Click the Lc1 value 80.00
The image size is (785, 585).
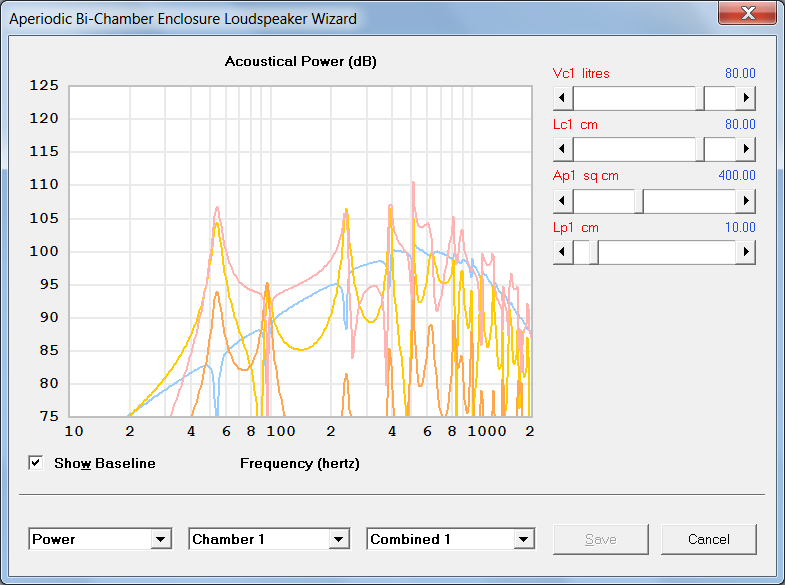(x=740, y=124)
